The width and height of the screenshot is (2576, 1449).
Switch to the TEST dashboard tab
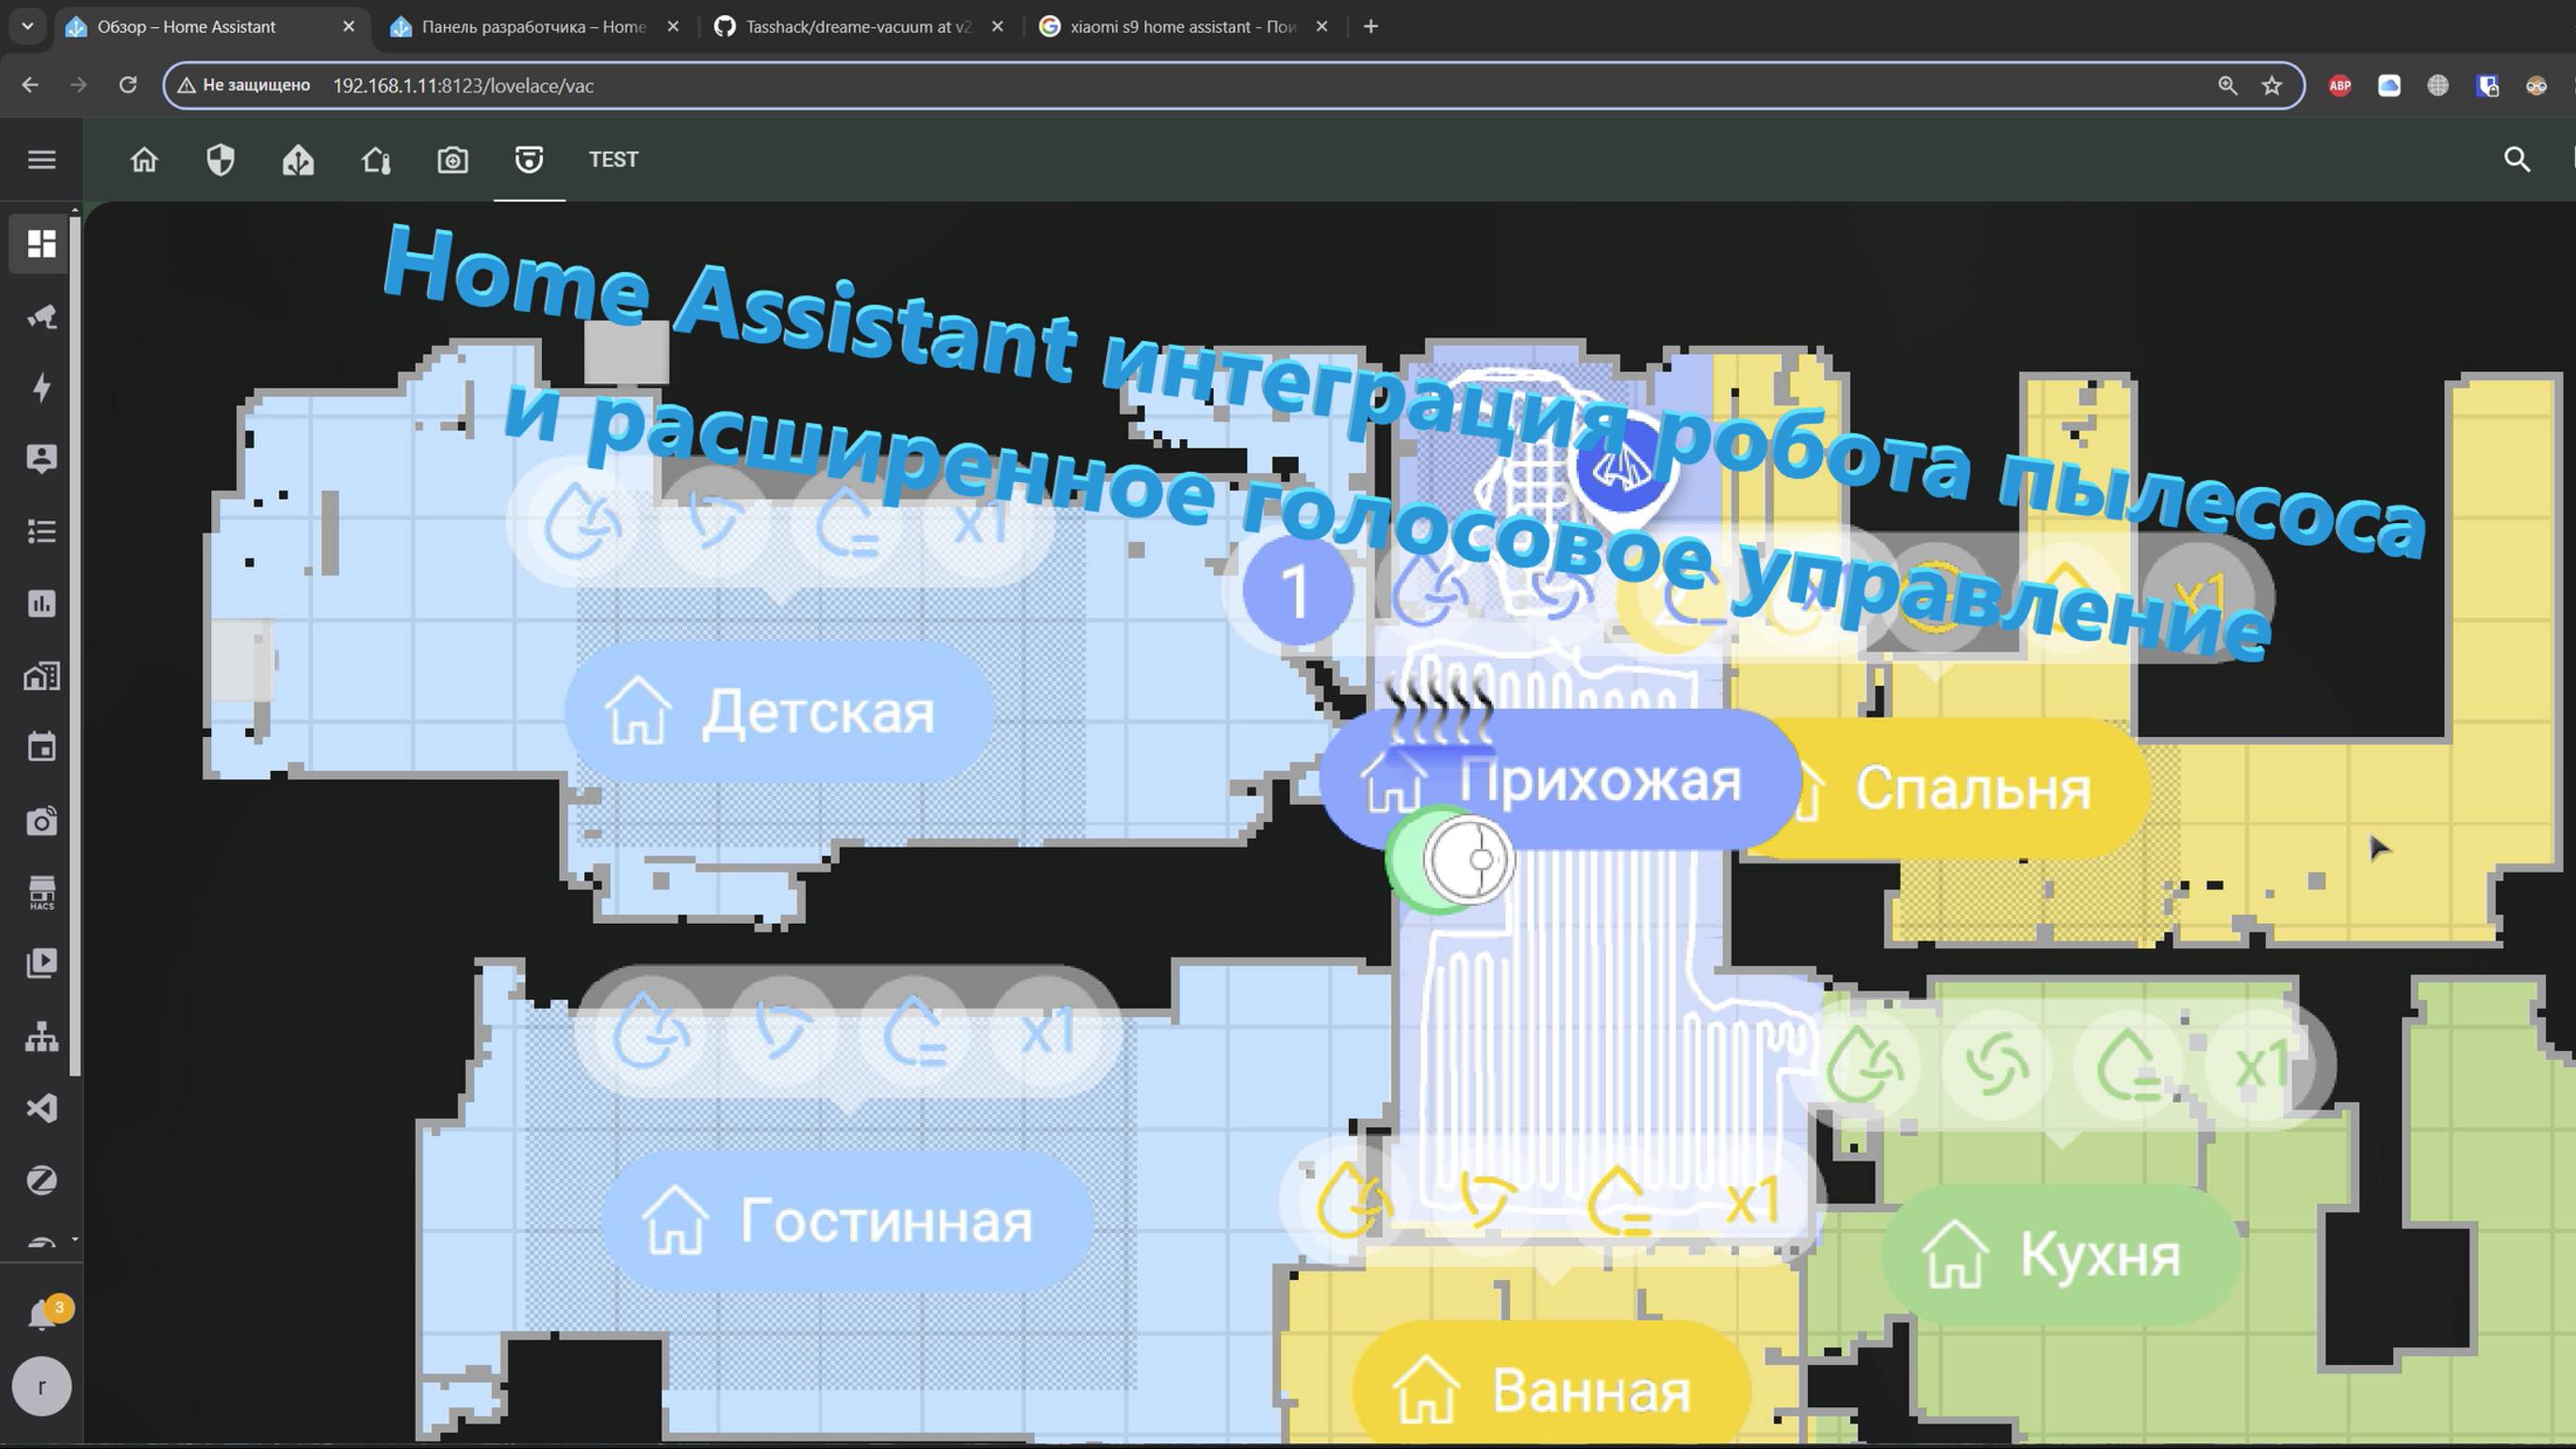pyautogui.click(x=613, y=160)
